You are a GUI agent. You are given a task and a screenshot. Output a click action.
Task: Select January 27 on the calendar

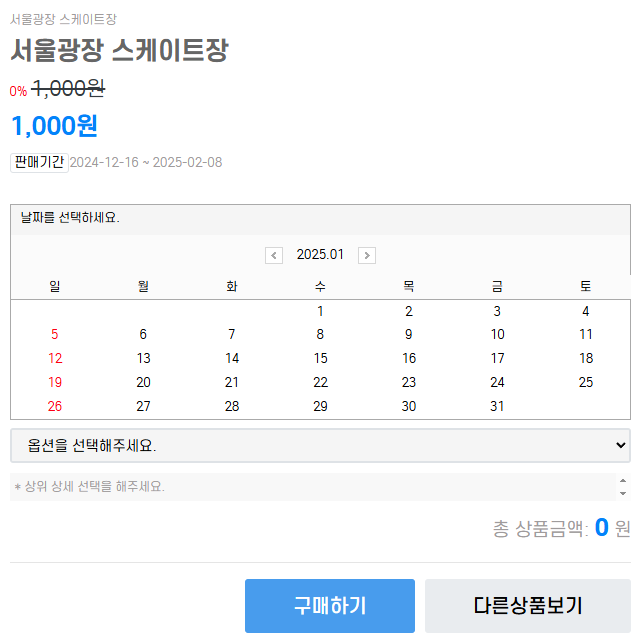point(143,406)
